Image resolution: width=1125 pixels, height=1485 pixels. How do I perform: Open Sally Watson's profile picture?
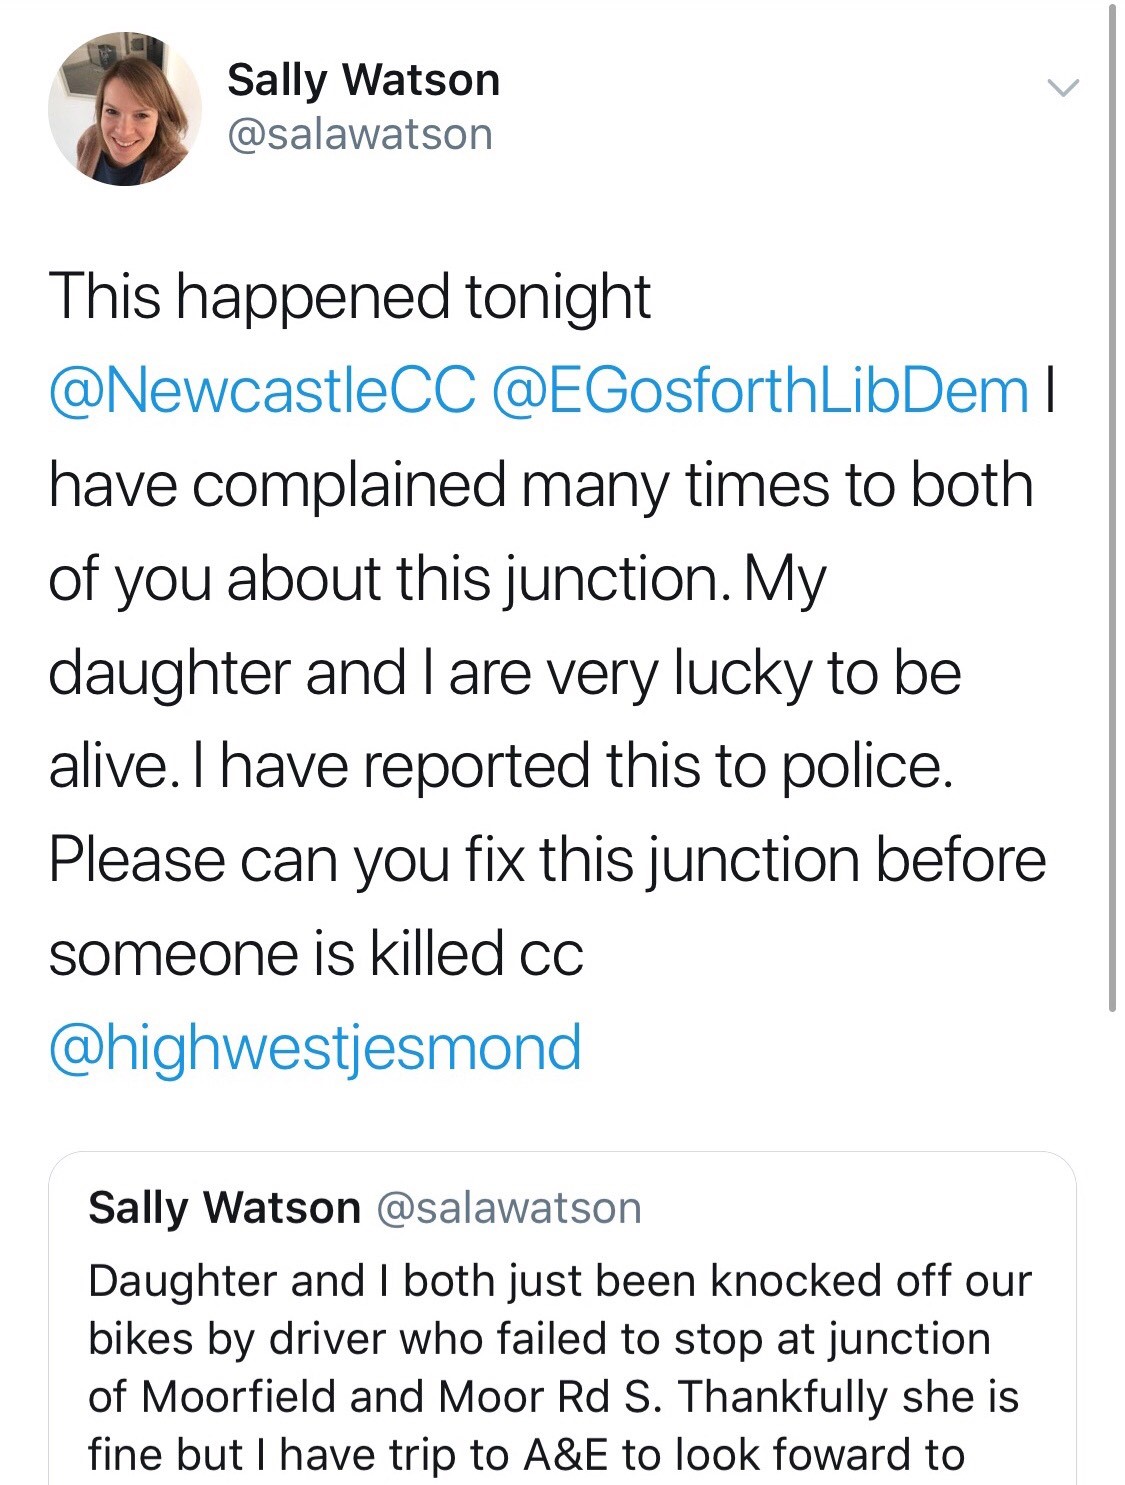point(124,108)
